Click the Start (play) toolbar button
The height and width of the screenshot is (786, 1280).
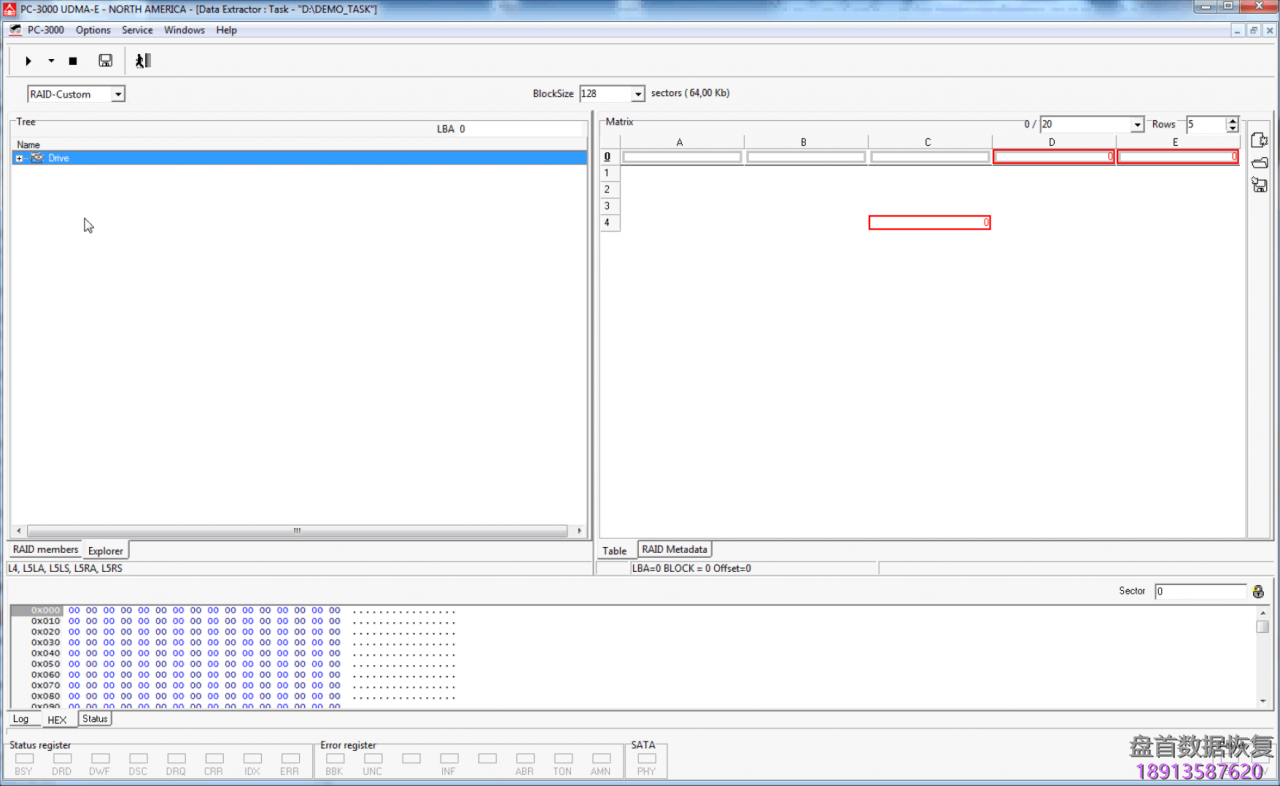[x=28, y=61]
